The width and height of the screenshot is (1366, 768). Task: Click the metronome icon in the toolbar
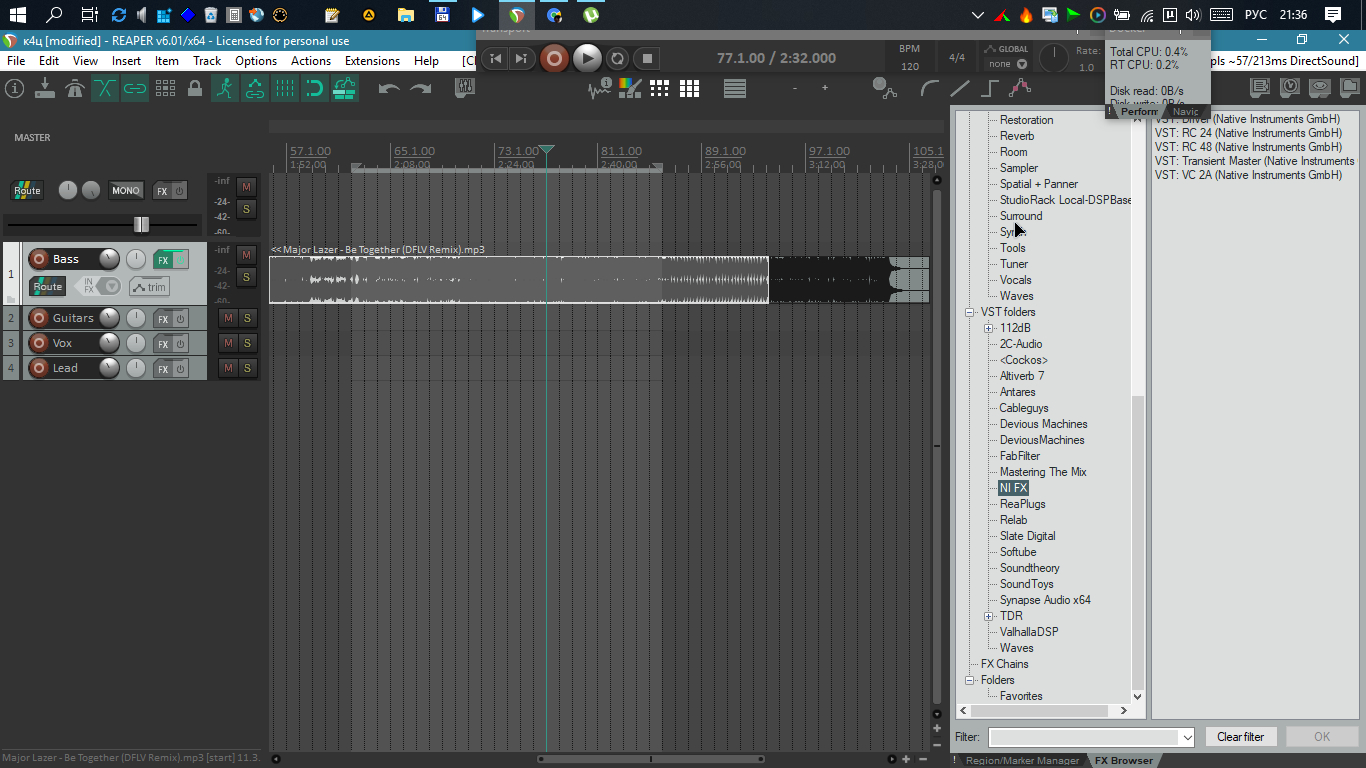pyautogui.click(x=74, y=89)
